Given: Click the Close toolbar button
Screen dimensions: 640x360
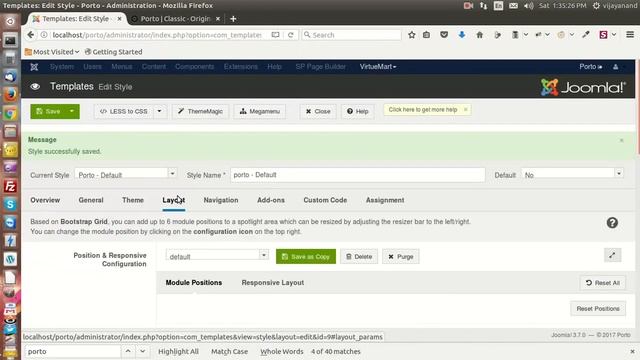Looking at the screenshot, I should [318, 111].
